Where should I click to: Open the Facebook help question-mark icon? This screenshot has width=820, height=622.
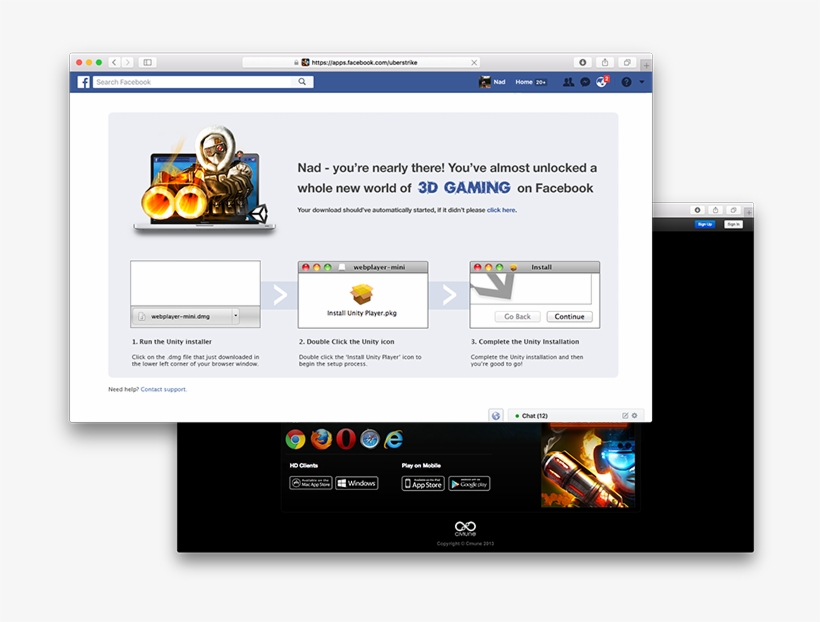(626, 82)
